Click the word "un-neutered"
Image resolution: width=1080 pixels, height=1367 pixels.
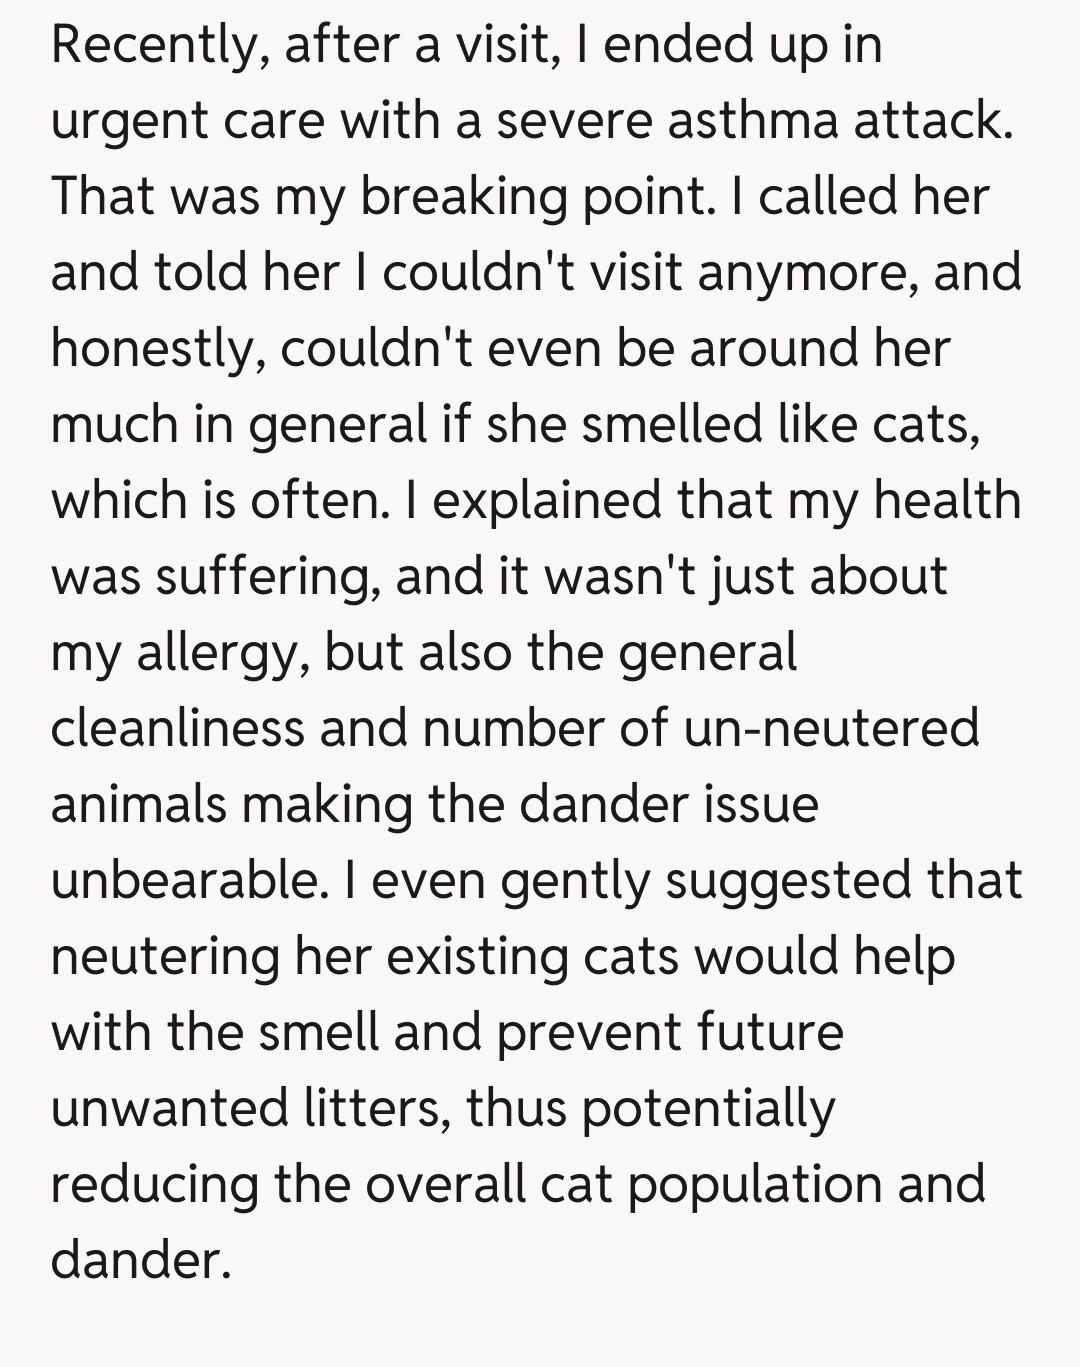[832, 728]
